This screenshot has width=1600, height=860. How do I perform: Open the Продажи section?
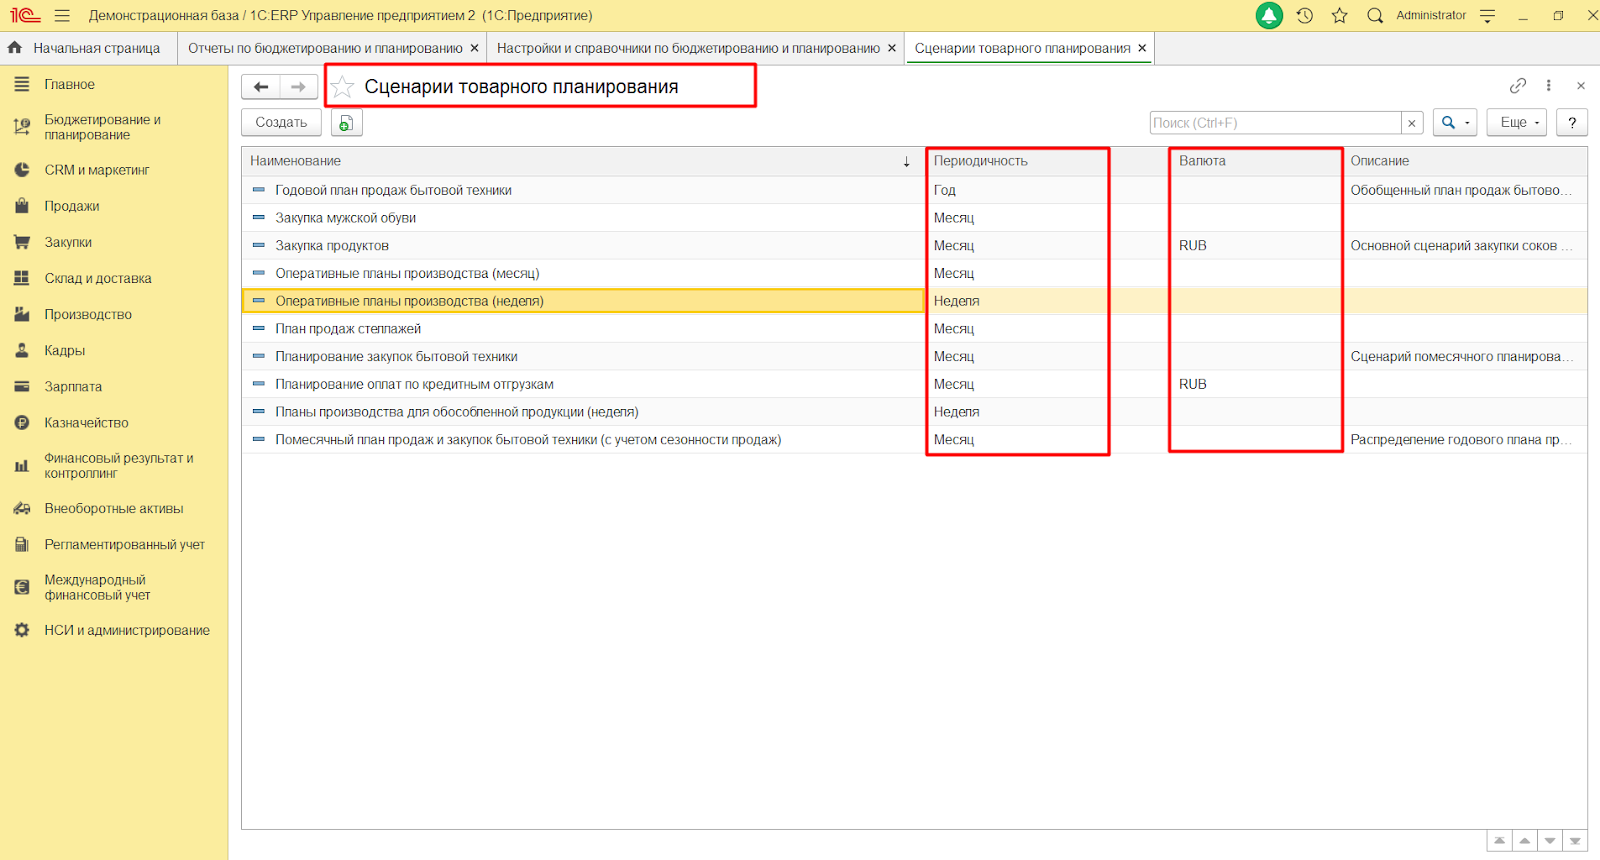(x=72, y=206)
